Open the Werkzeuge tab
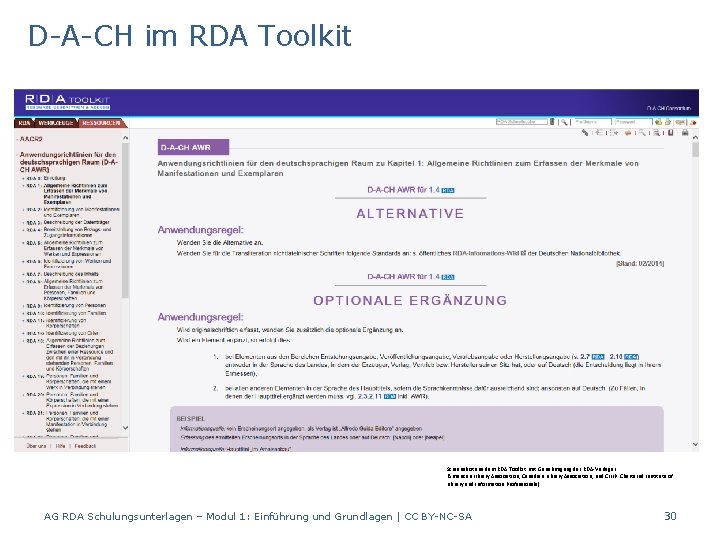Image resolution: width=720 pixels, height=540 pixels. [x=56, y=123]
